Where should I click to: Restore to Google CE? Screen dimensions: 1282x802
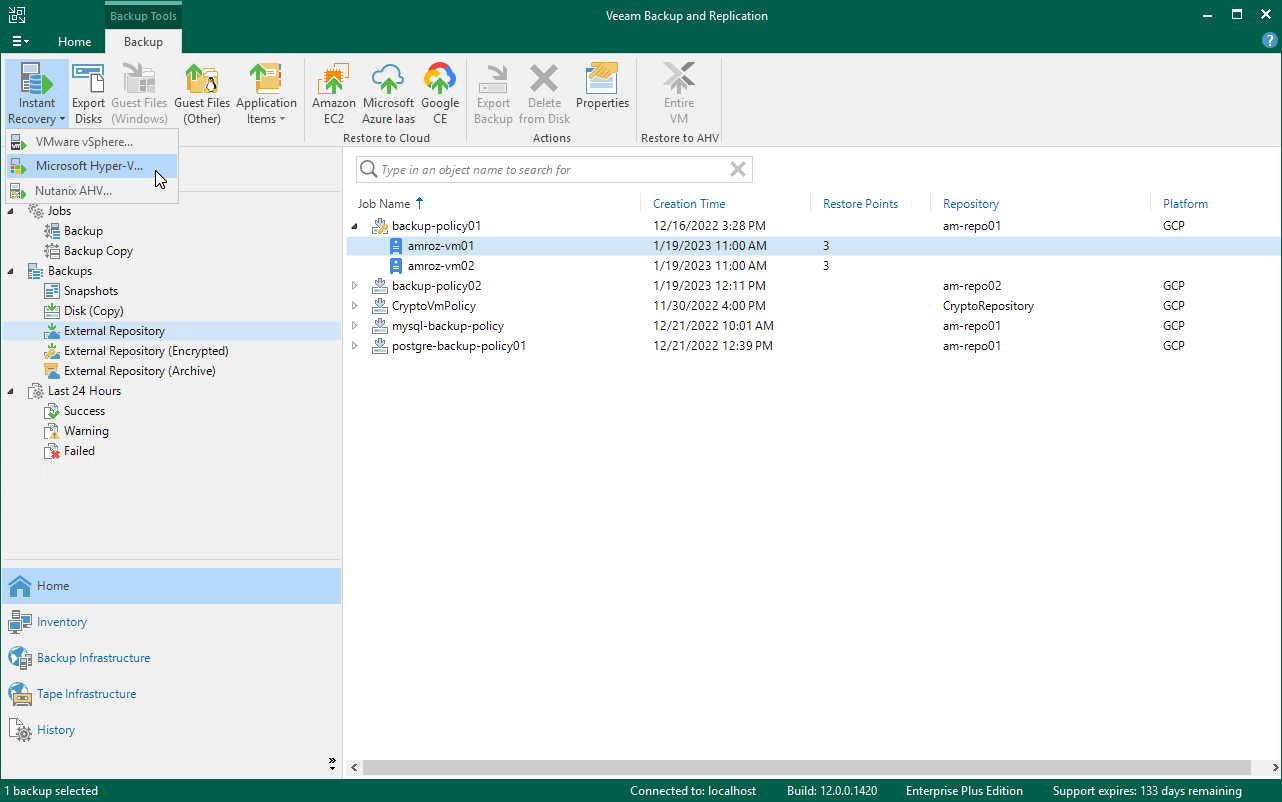coord(440,93)
